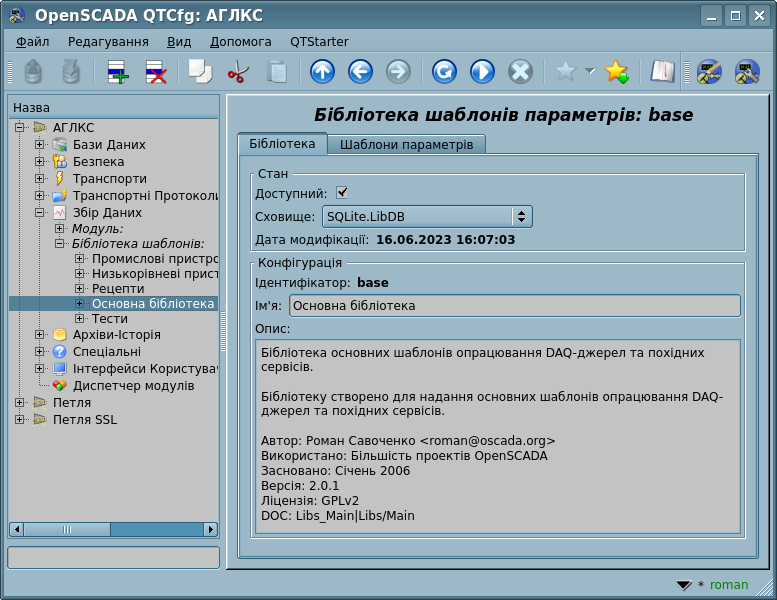Click the Ім'я name input field

(514, 306)
